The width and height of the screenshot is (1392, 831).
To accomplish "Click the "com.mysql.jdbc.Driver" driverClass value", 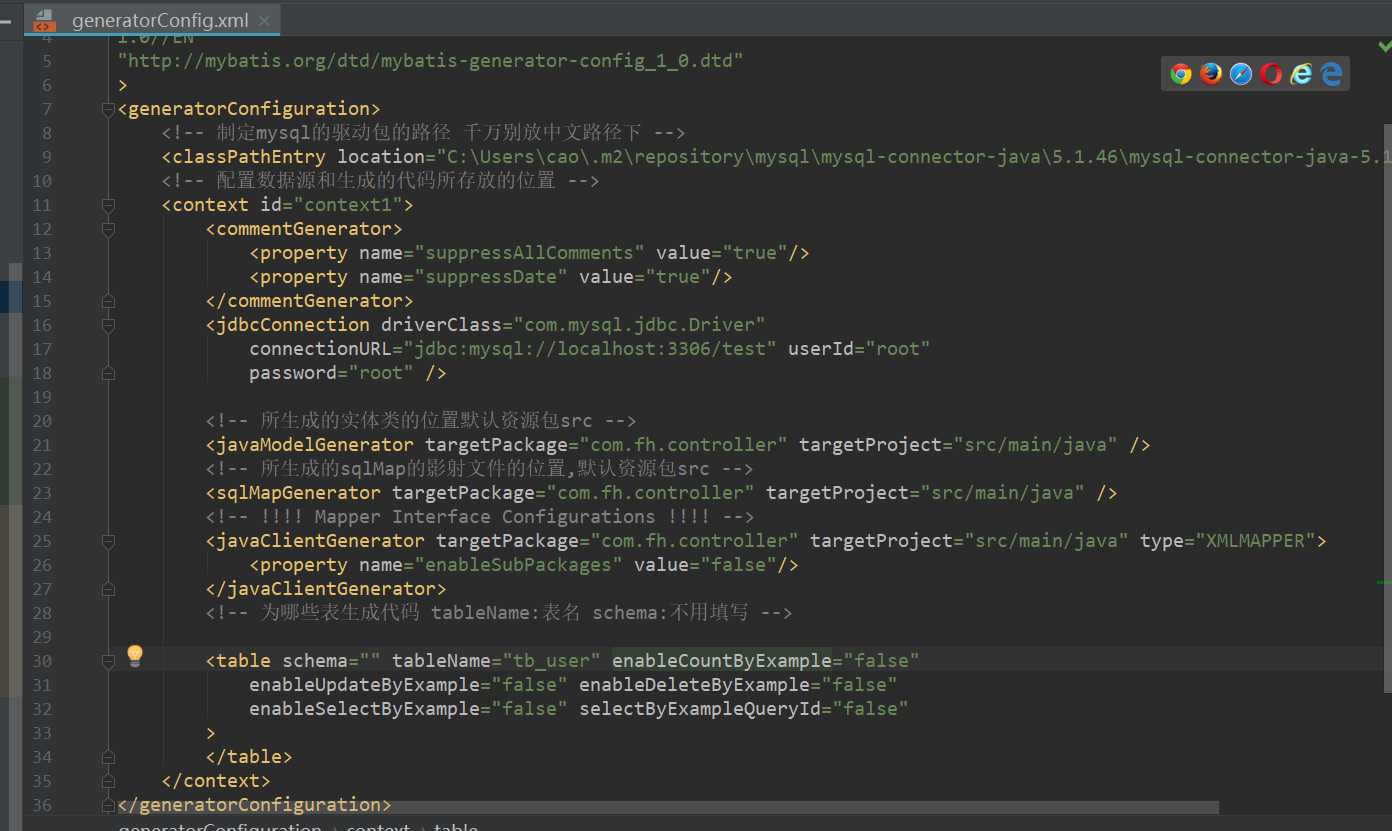I will (x=640, y=325).
